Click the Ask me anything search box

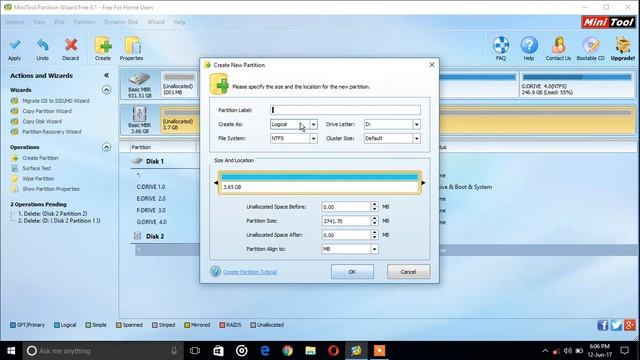(102, 351)
